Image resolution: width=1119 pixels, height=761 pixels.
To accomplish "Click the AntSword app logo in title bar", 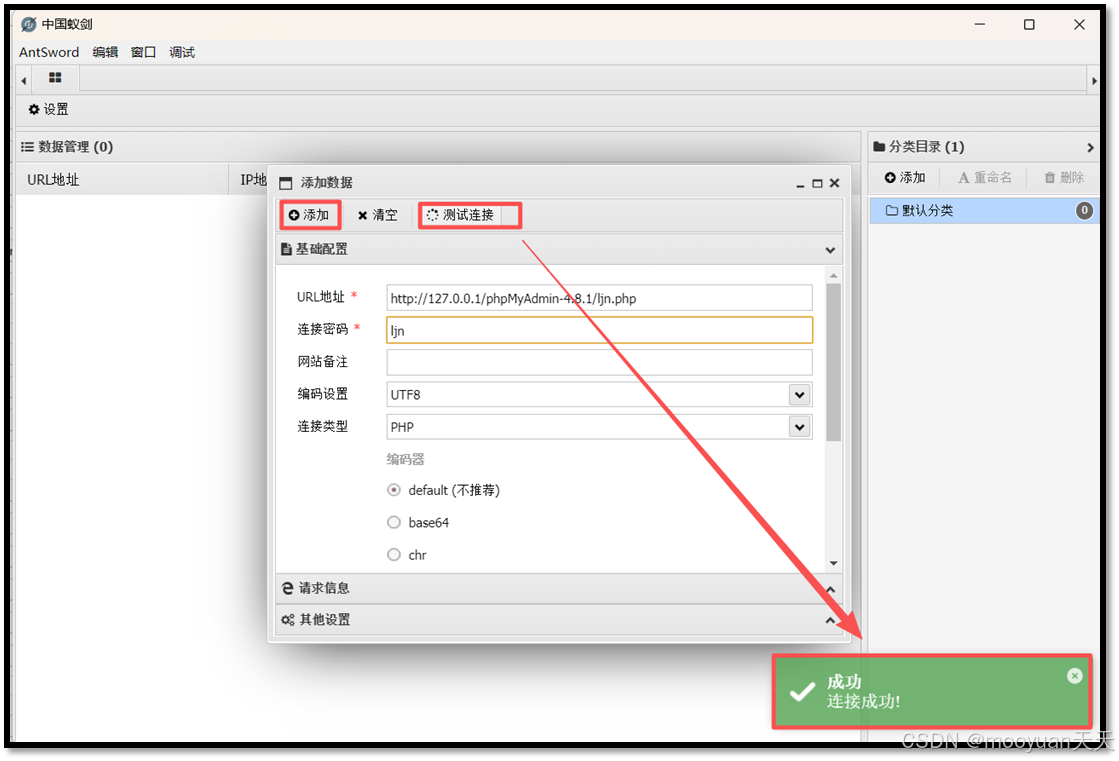I will click(x=29, y=24).
